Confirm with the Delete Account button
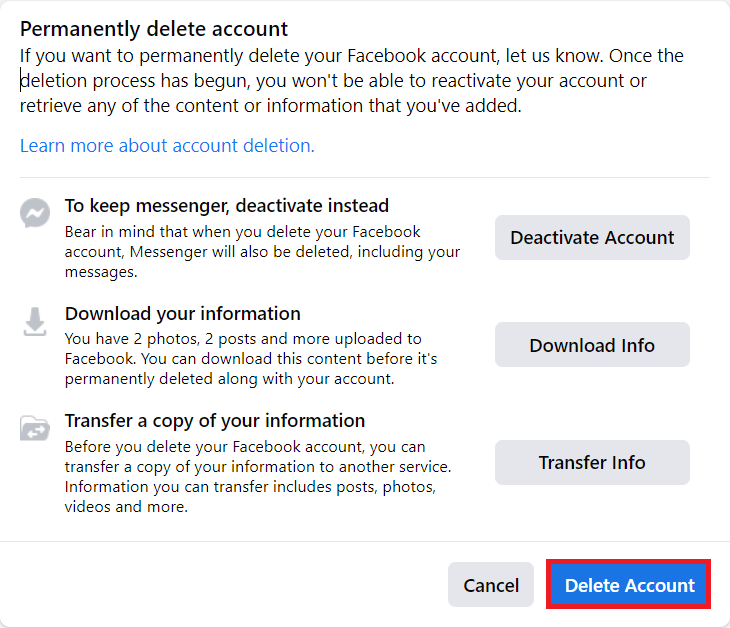 629,585
